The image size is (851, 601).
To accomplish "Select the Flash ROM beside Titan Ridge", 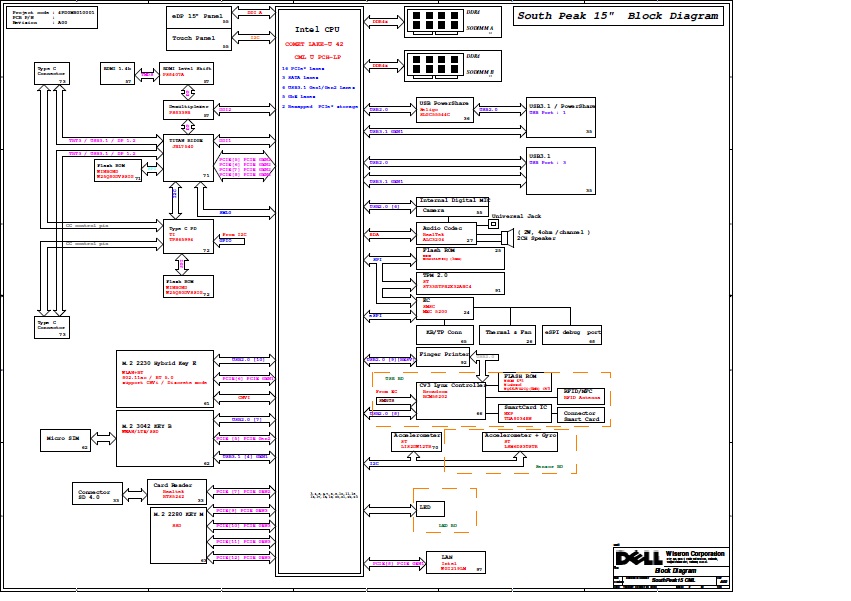I will point(118,170).
